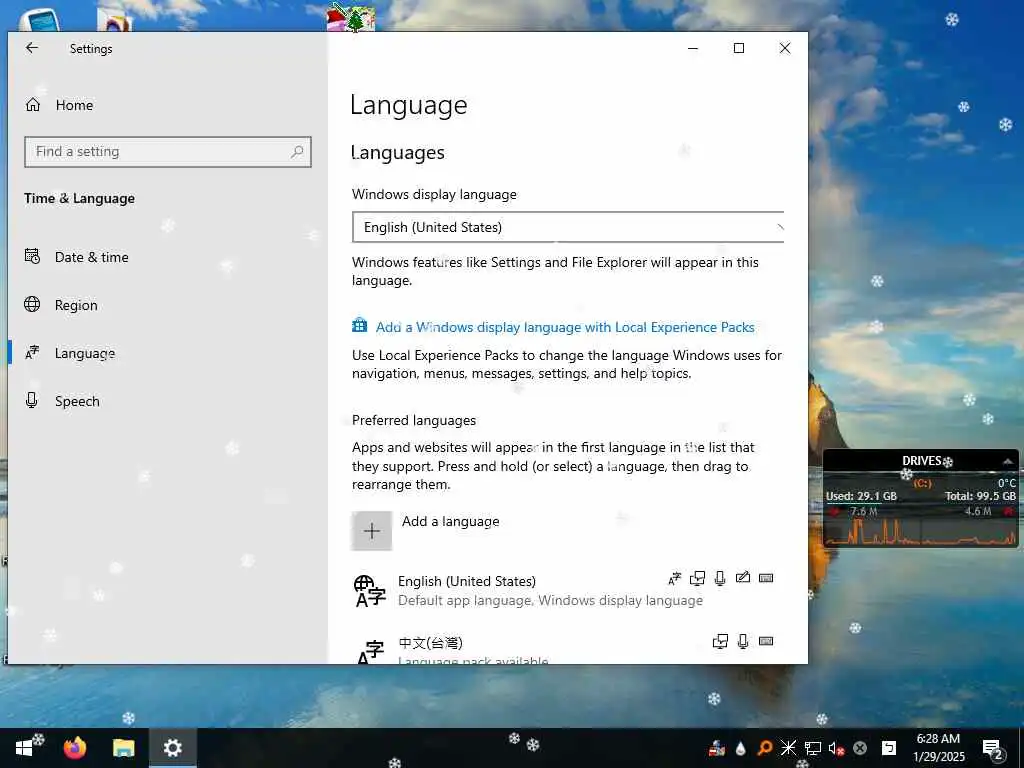Viewport: 1024px width, 768px height.
Task: Minimize the Settings window
Action: tap(693, 48)
